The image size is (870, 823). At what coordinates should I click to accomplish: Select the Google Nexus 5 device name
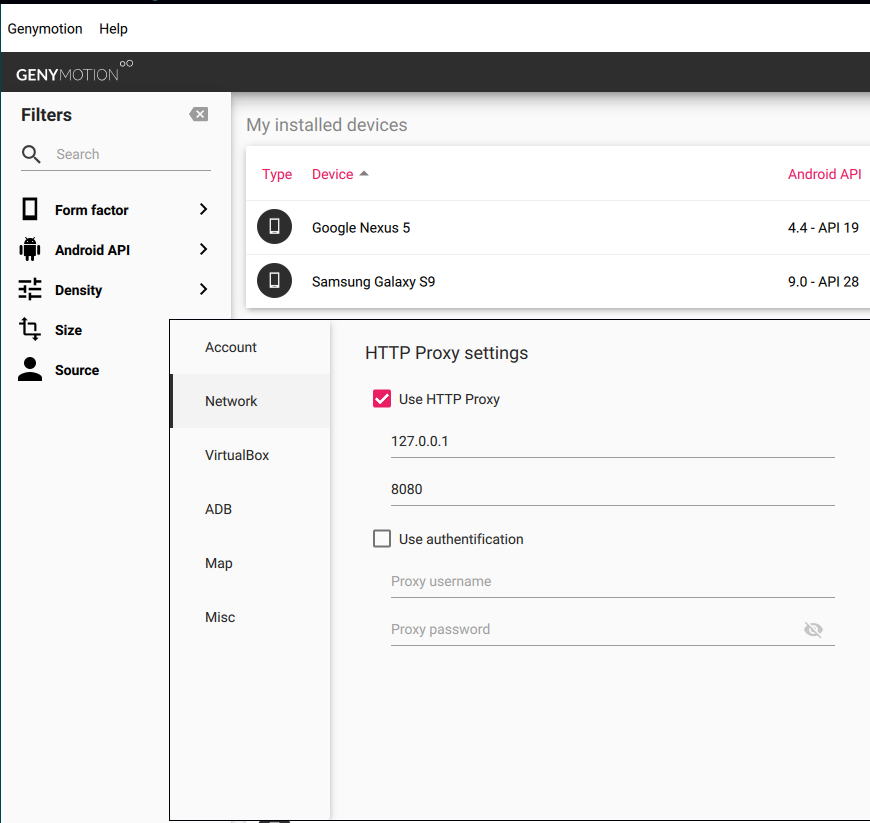click(361, 228)
